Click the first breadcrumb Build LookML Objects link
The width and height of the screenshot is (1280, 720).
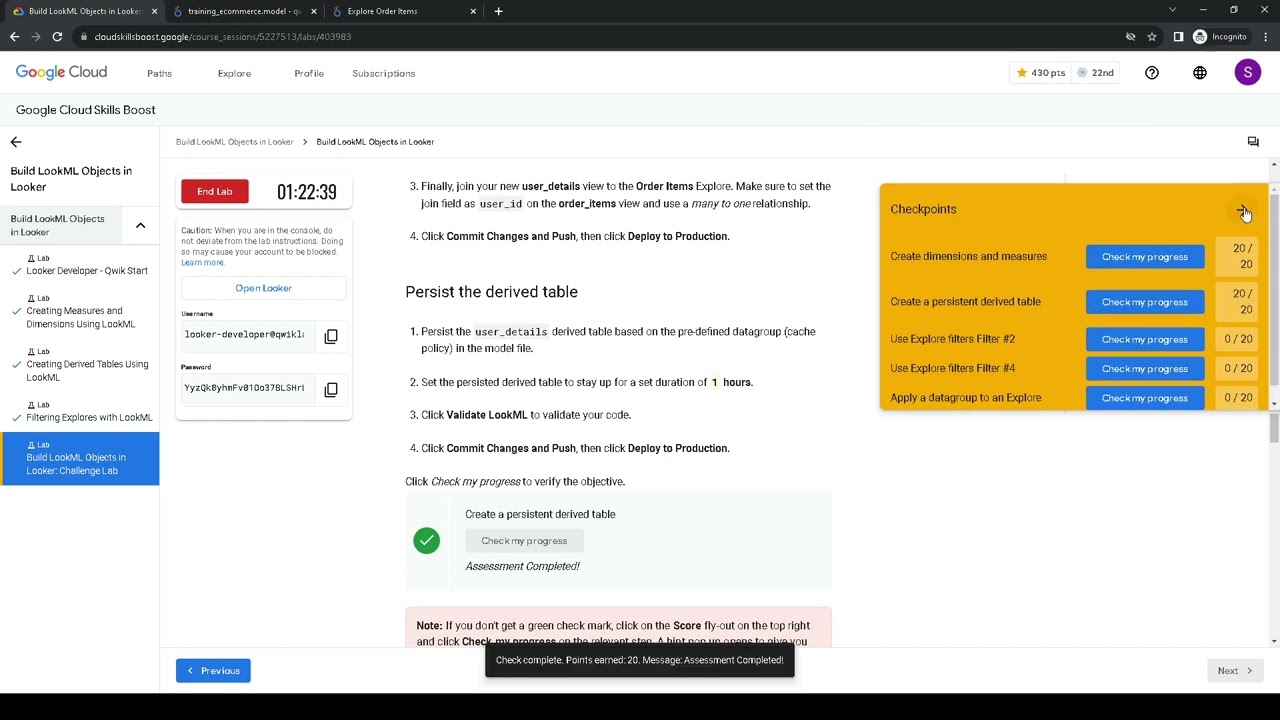pyautogui.click(x=234, y=142)
